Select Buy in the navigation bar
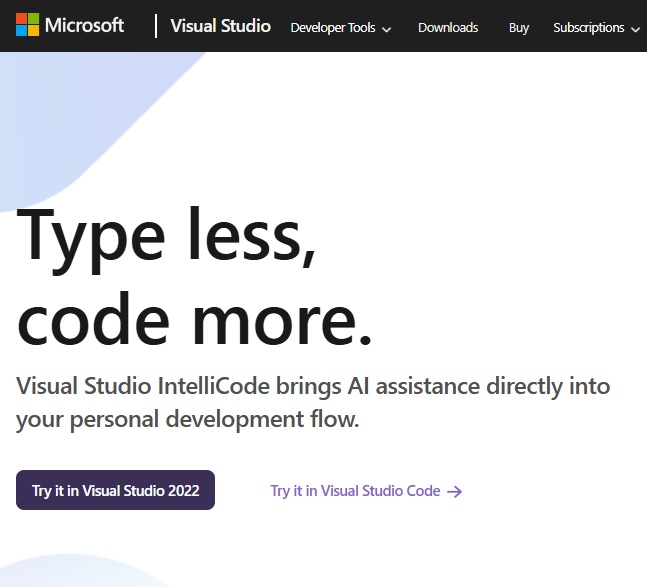Screen dimensions: 647x587 (x=518, y=28)
